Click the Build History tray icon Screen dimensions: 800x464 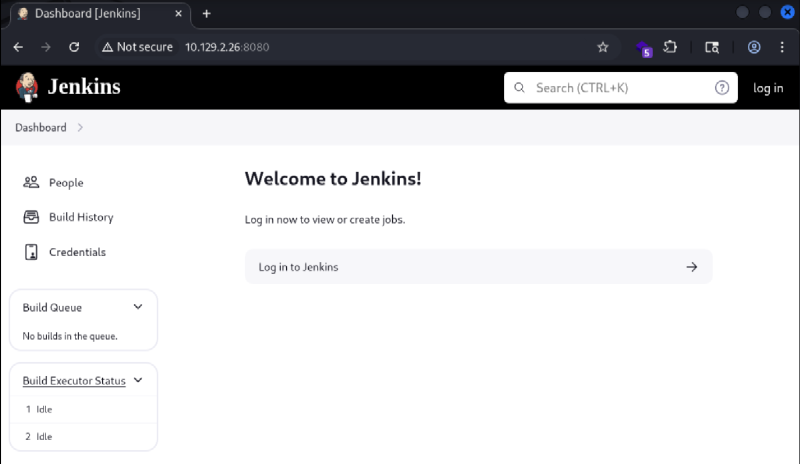[31, 217]
